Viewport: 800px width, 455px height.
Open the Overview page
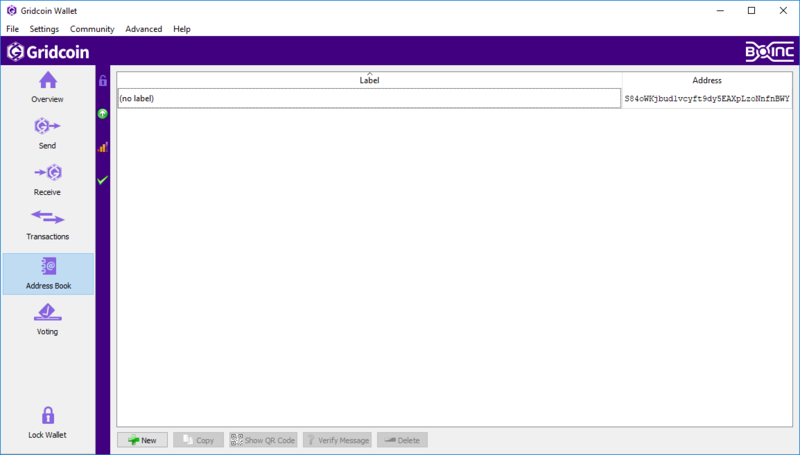(x=47, y=87)
